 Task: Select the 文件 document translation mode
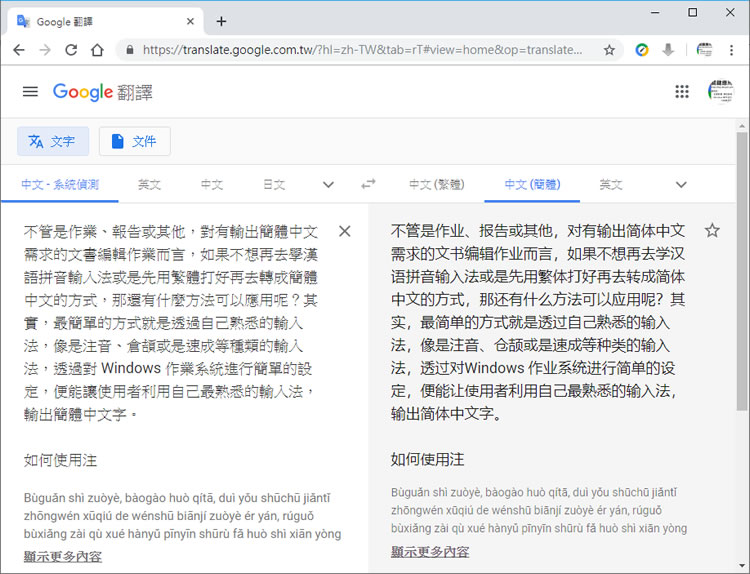click(135, 141)
